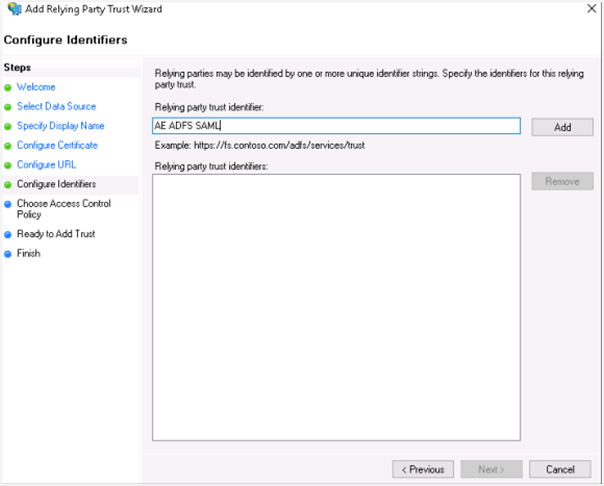The image size is (604, 486).
Task: Click the green bullet beside Welcome
Action: tap(8, 88)
